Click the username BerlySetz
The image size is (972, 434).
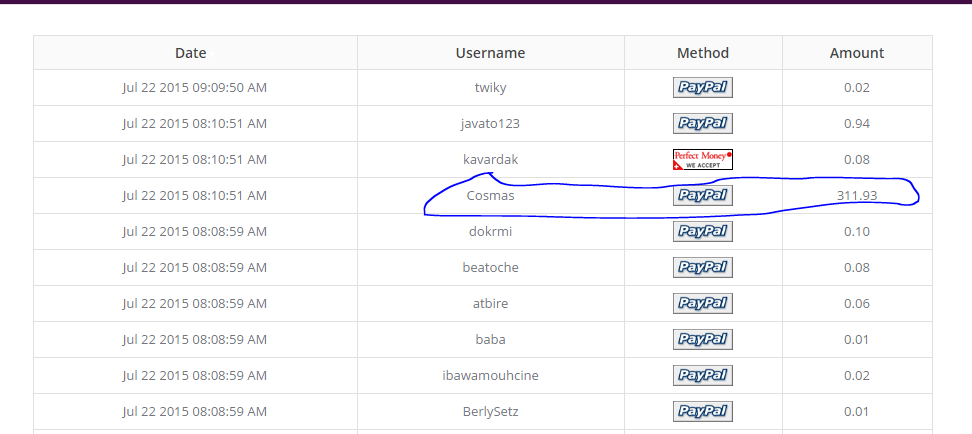coord(490,411)
